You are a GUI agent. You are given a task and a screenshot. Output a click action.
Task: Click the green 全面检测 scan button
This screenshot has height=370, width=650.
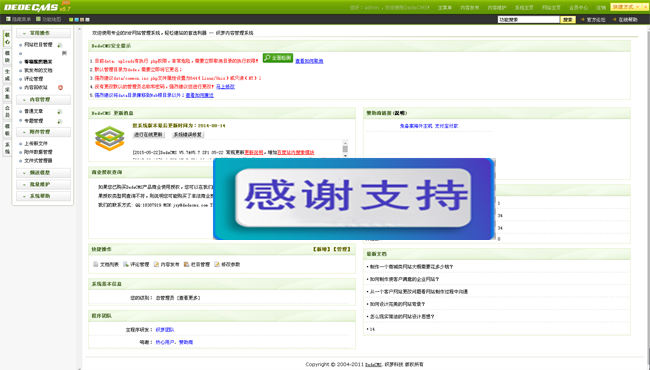[x=278, y=58]
